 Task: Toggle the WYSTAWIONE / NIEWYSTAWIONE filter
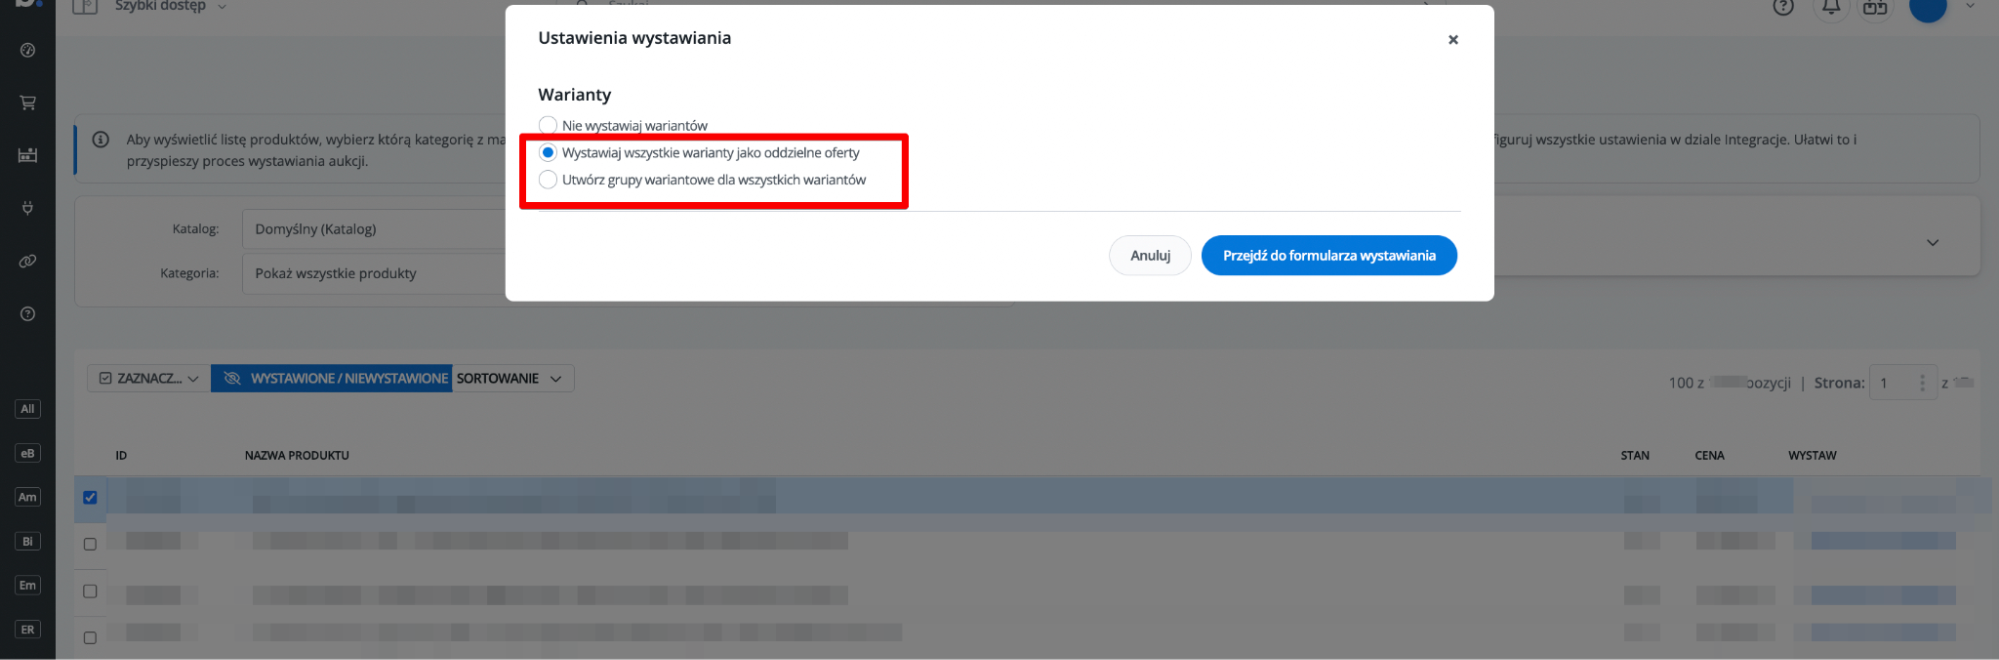pyautogui.click(x=332, y=378)
